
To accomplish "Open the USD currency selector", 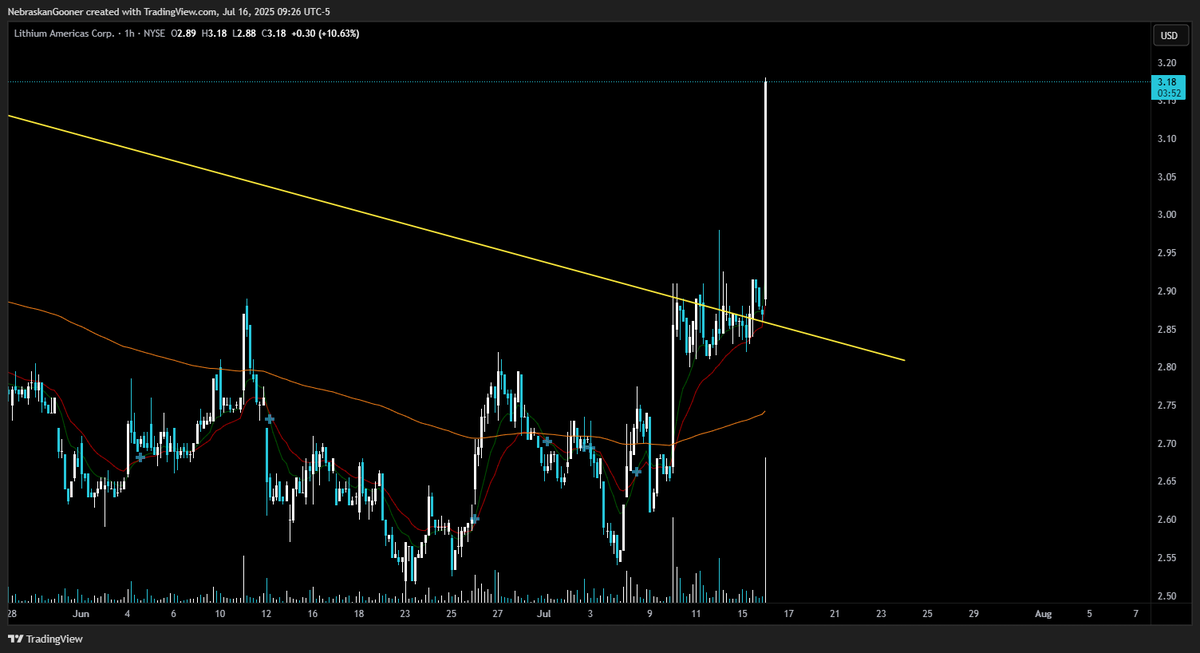I will (x=1168, y=35).
